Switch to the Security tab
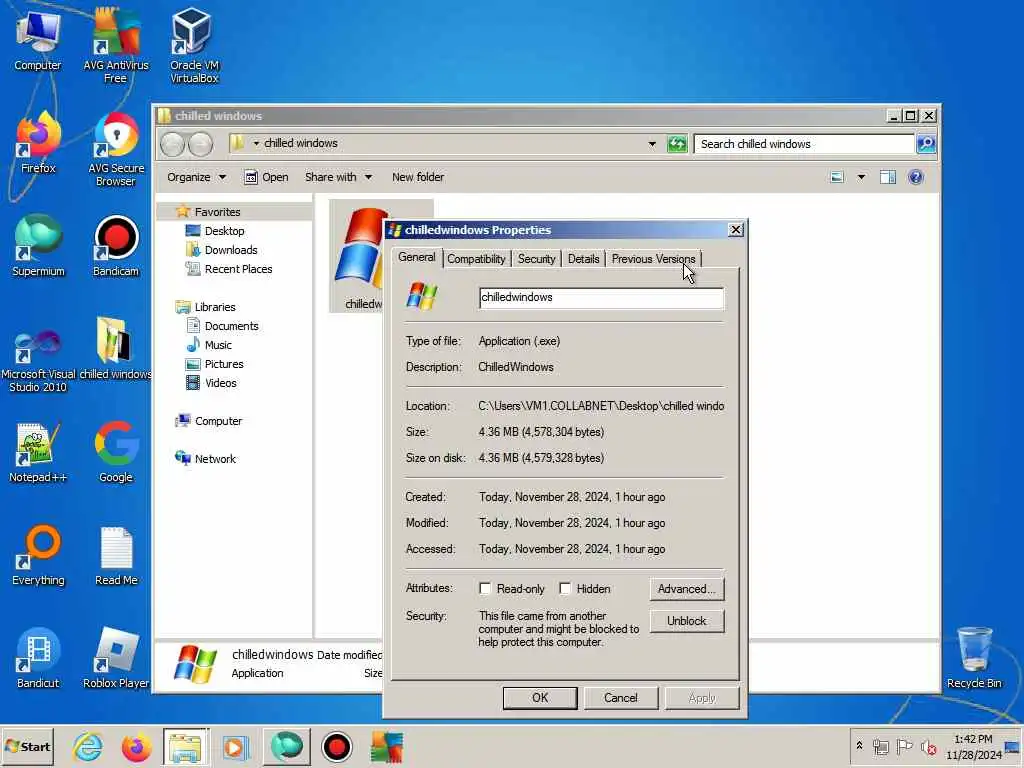The image size is (1024, 768). (536, 259)
